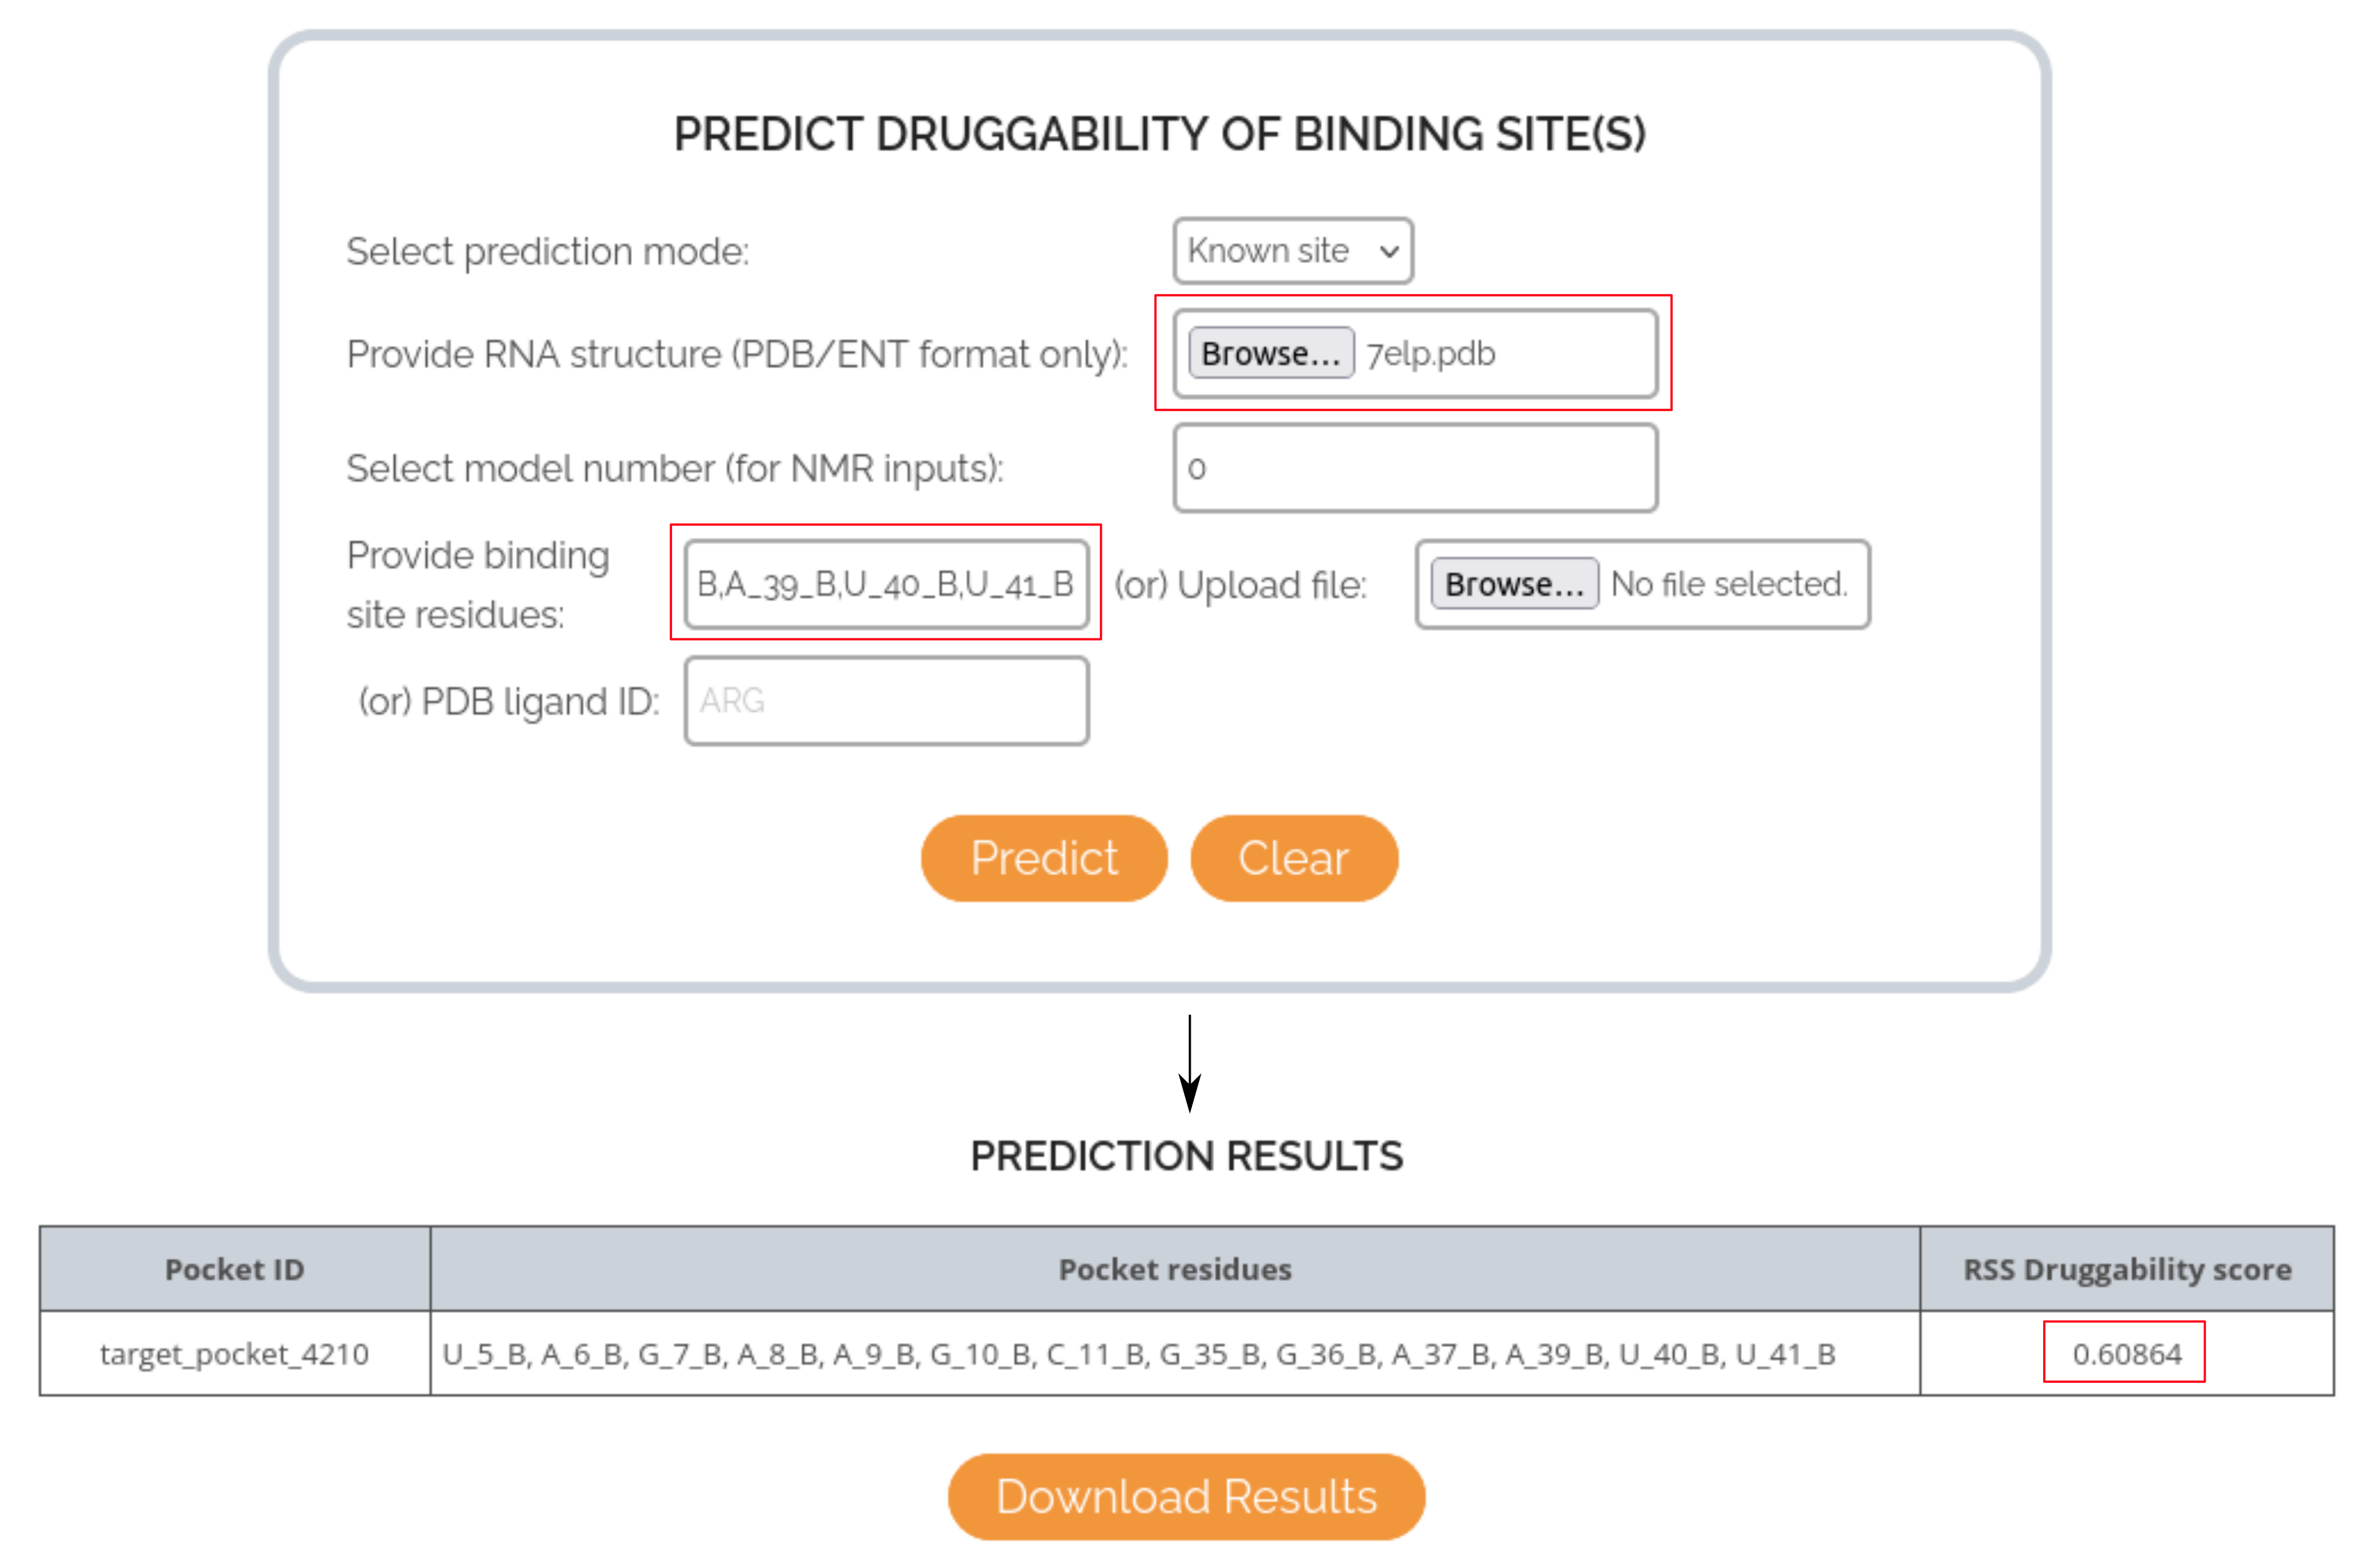
Task: Download the prediction results
Action: click(1186, 1497)
